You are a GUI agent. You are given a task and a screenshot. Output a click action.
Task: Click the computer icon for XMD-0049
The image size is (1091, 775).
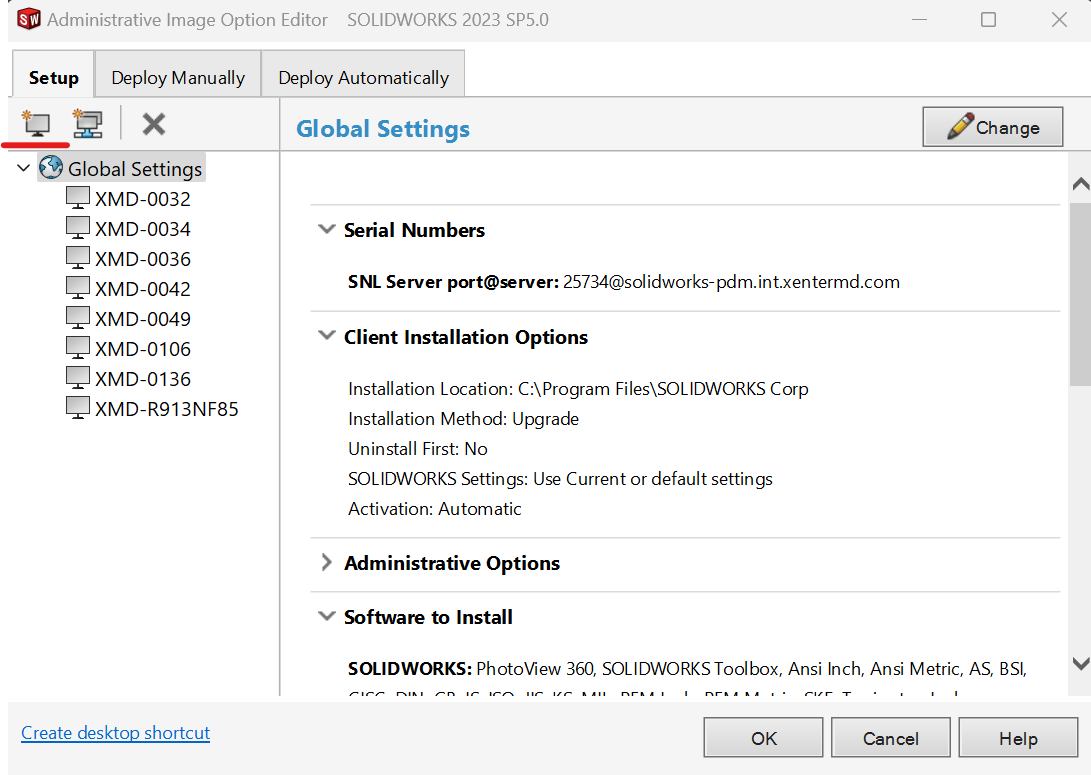[x=78, y=318]
